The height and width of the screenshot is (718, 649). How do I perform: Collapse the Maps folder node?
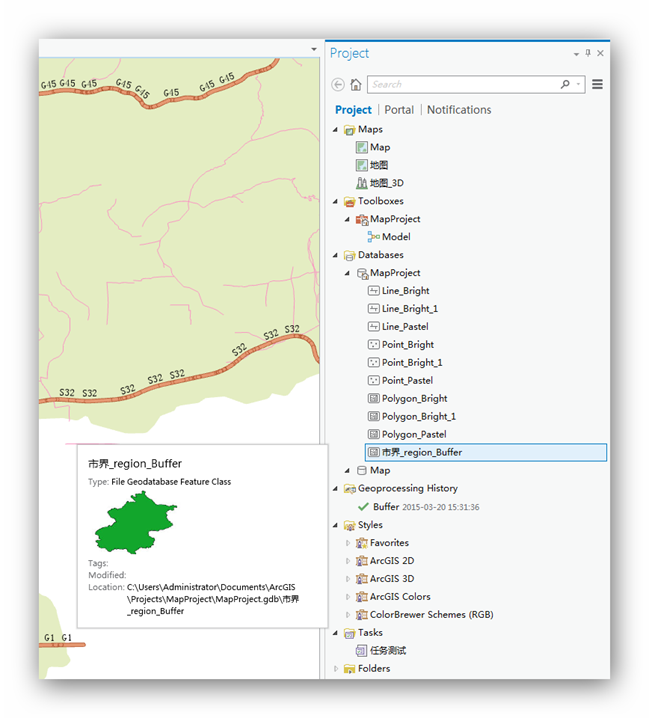pyautogui.click(x=336, y=130)
